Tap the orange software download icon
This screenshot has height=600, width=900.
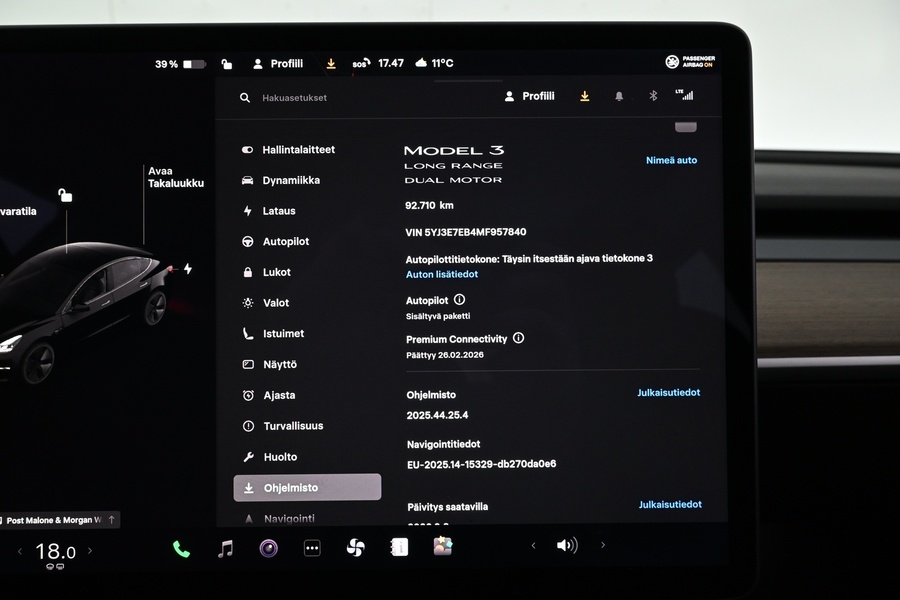pos(584,96)
